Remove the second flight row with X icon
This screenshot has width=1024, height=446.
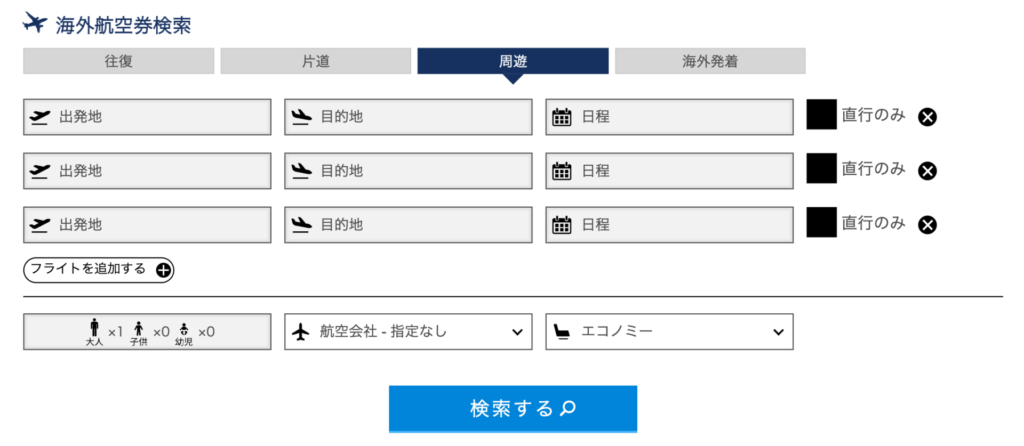tap(927, 170)
